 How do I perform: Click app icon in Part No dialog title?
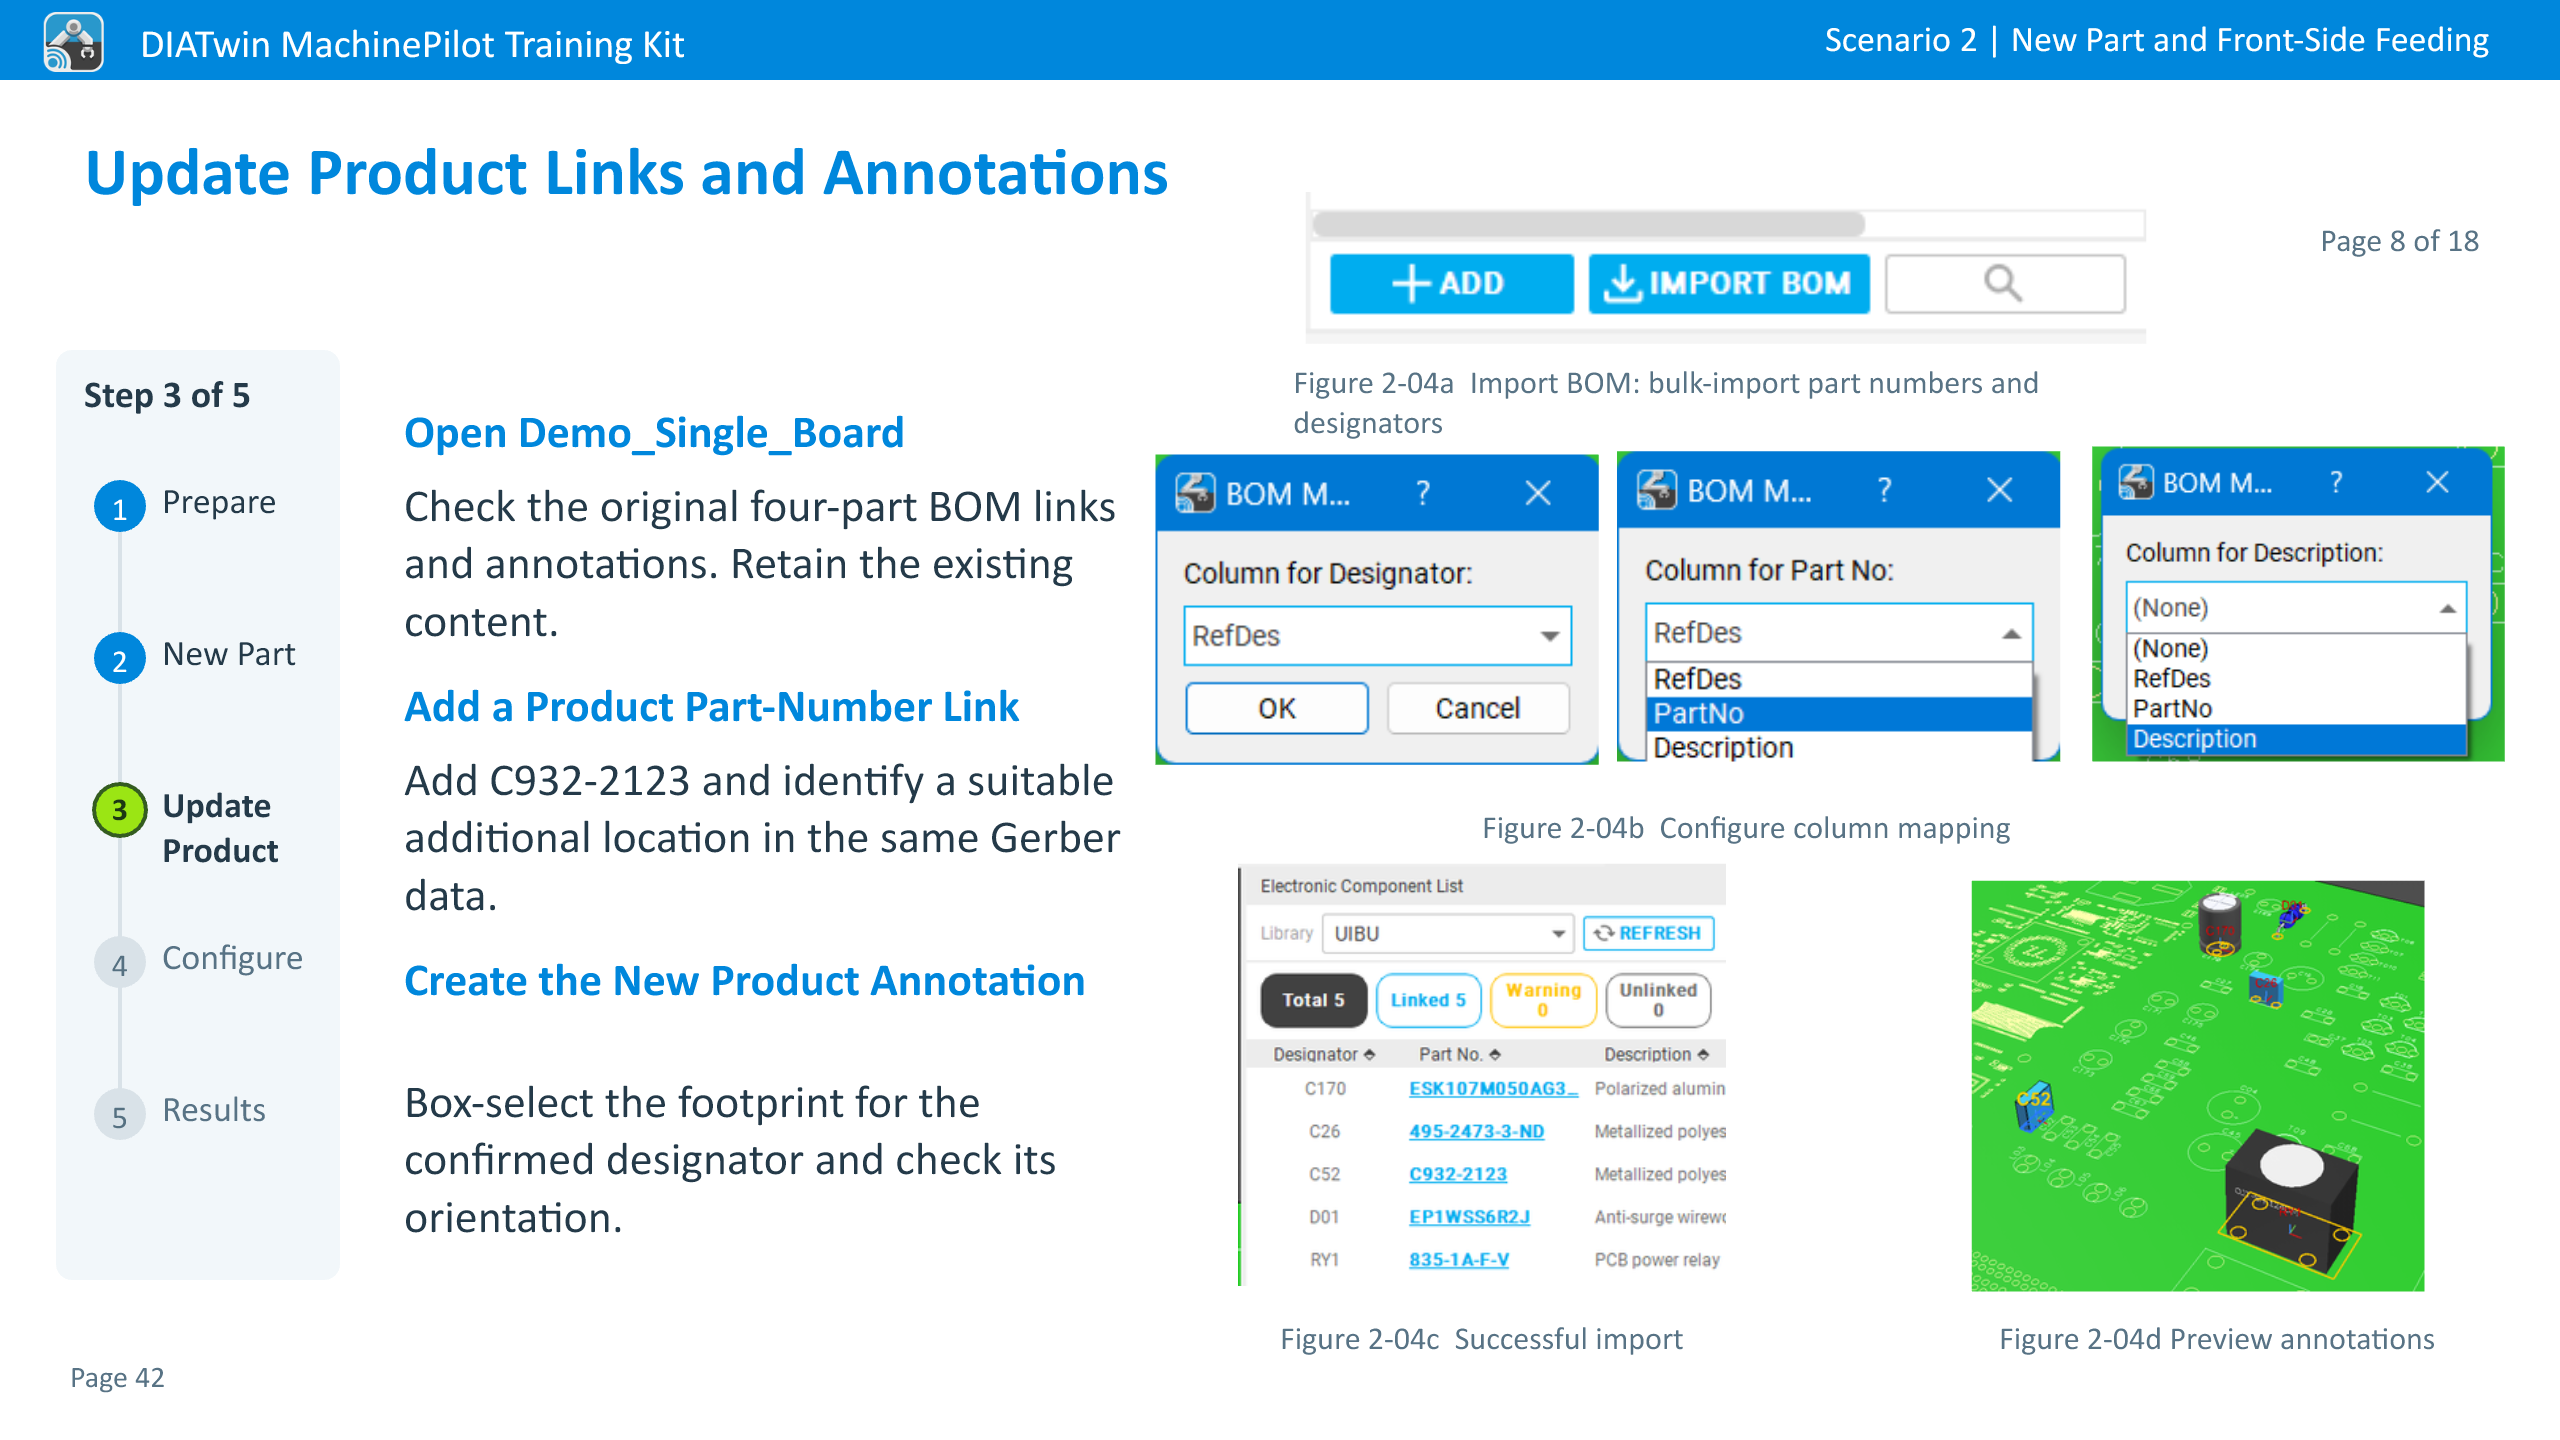pos(1657,490)
